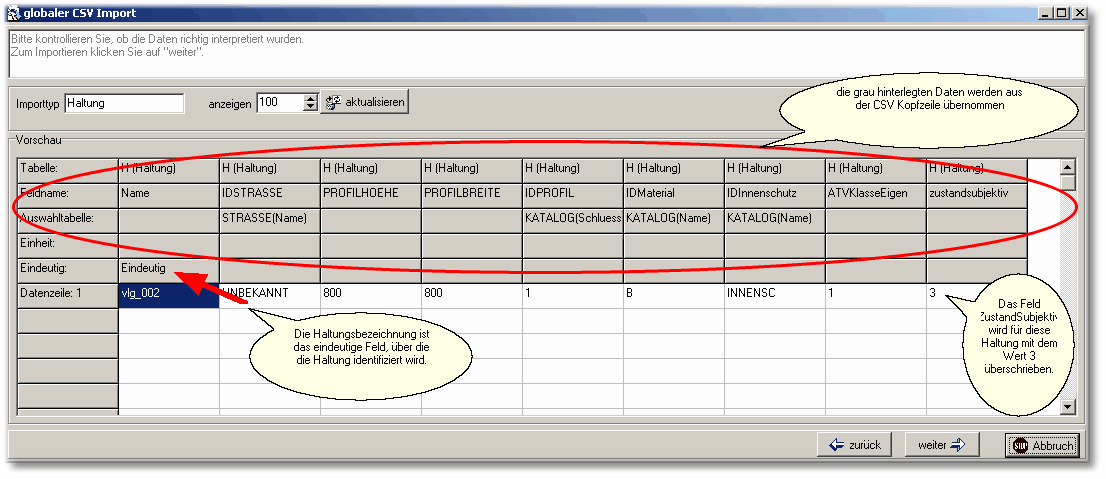The image size is (1106, 479).
Task: Select the IDSTRASSE field name header cell
Action: tap(269, 192)
